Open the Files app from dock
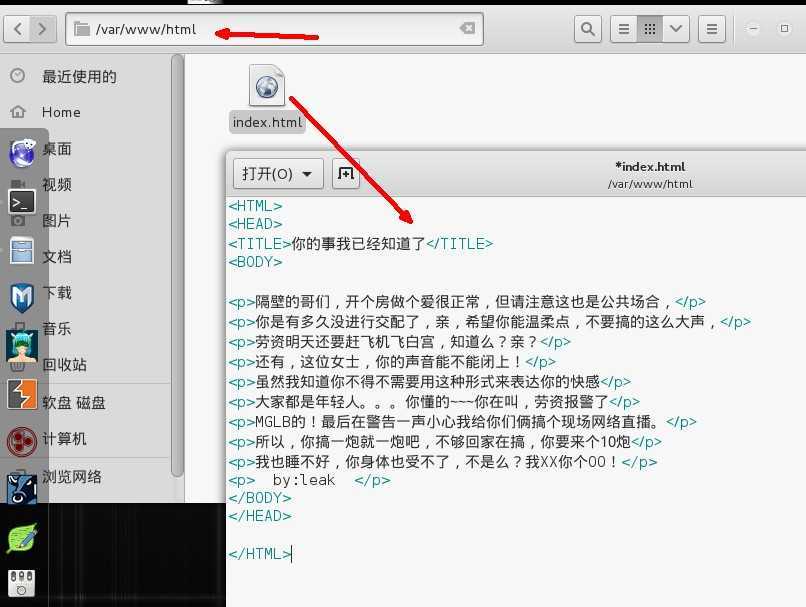This screenshot has width=806, height=607. (x=22, y=251)
